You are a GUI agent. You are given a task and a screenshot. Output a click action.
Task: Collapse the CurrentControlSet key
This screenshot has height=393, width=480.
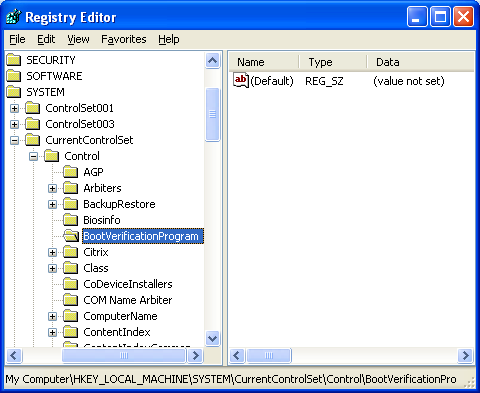tap(14, 140)
